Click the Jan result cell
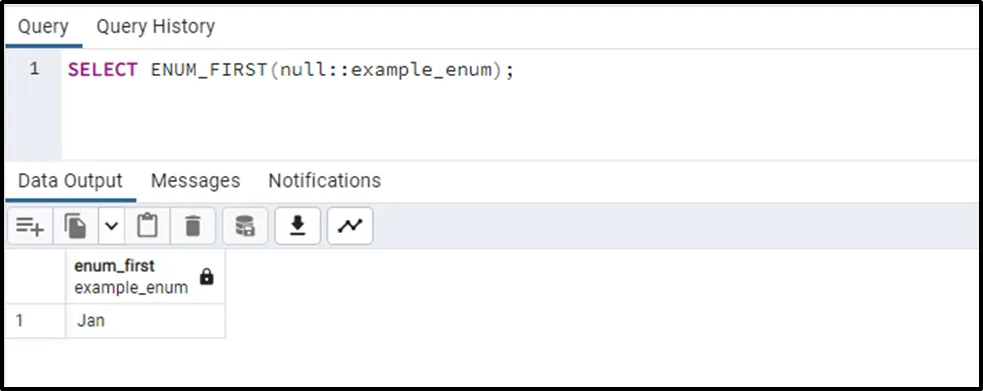This screenshot has height=391, width=983. [x=145, y=321]
